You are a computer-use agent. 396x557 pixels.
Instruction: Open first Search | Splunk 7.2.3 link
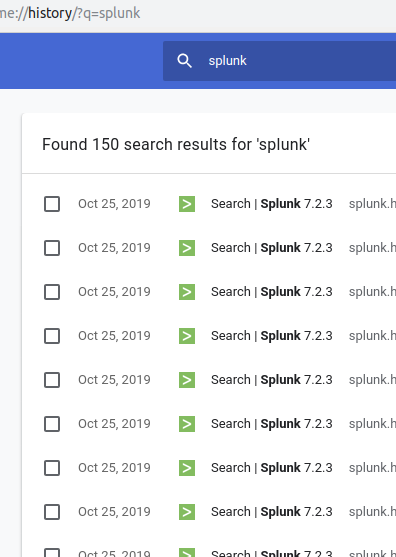pos(272,204)
